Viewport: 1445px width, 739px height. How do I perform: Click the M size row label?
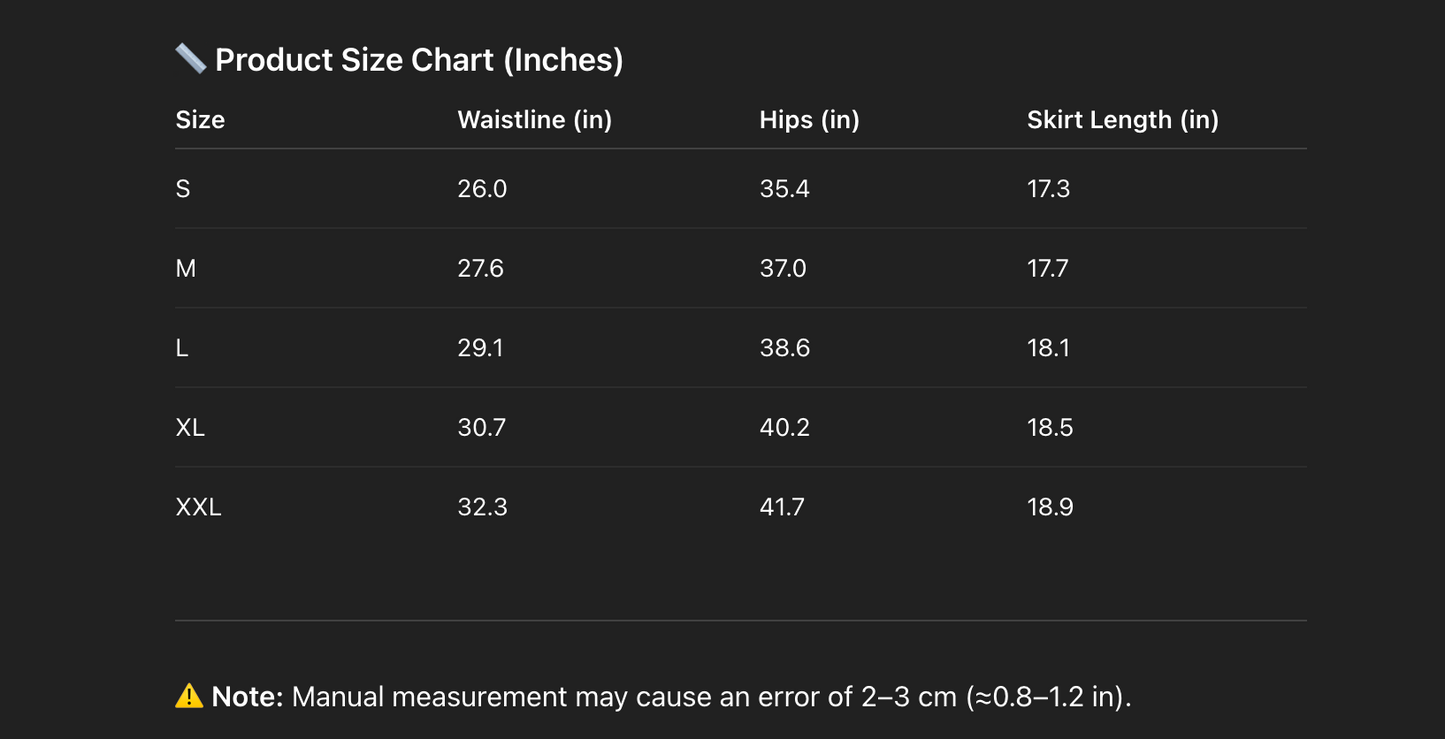pos(186,268)
